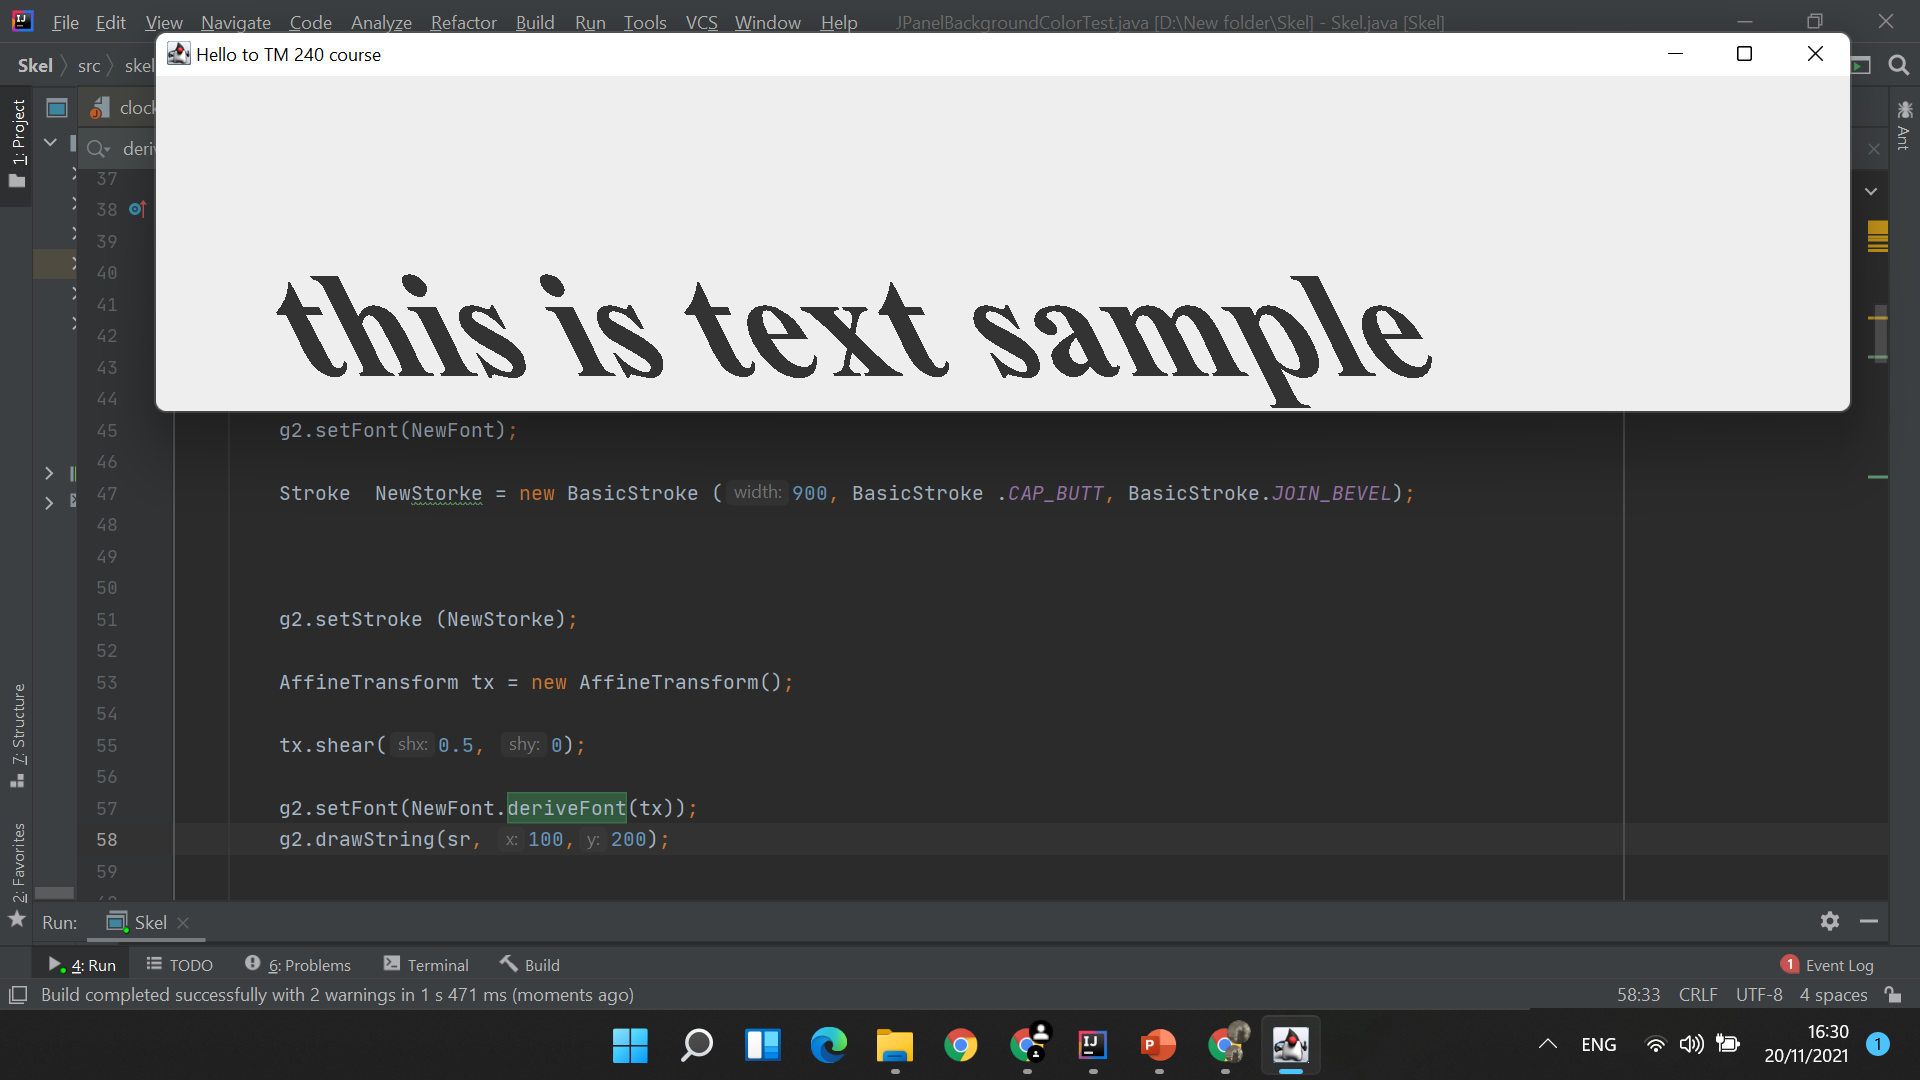Launch IntelliJ IDEA from the taskbar
Screen dimensions: 1920x1080
[1093, 1045]
